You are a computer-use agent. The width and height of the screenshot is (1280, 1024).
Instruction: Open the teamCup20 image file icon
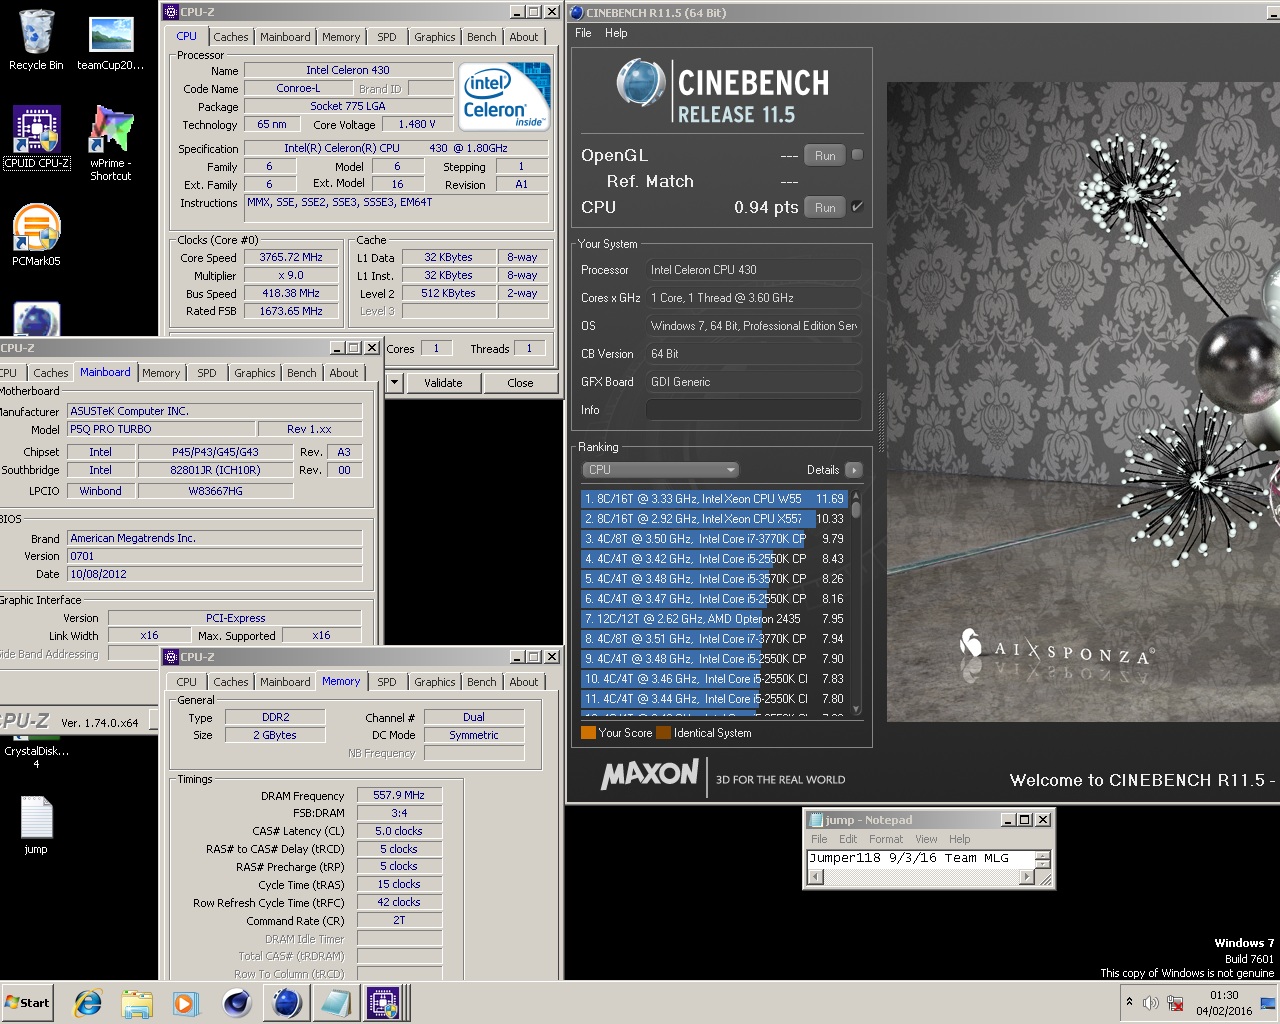click(111, 40)
